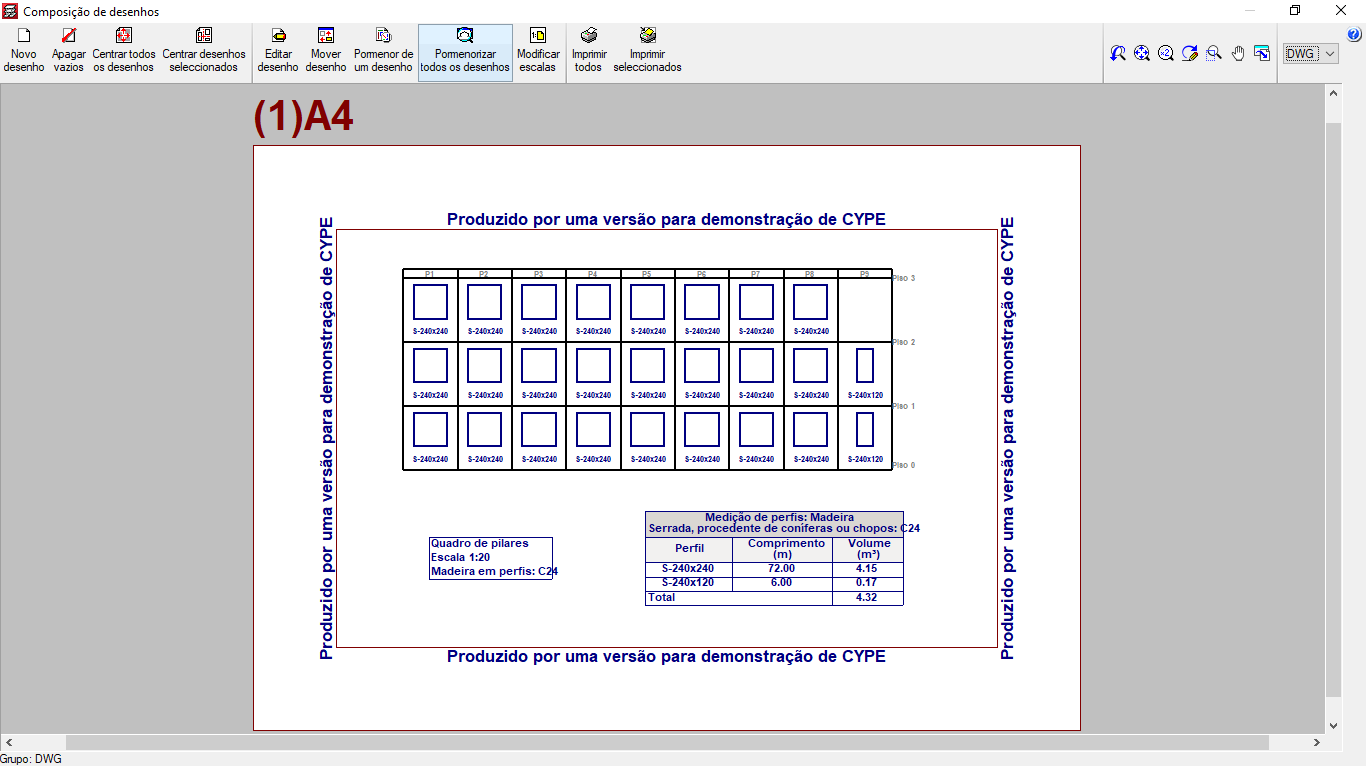This screenshot has height=766, width=1366.
Task: Click the 4.32 total volume cell
Action: click(x=867, y=597)
